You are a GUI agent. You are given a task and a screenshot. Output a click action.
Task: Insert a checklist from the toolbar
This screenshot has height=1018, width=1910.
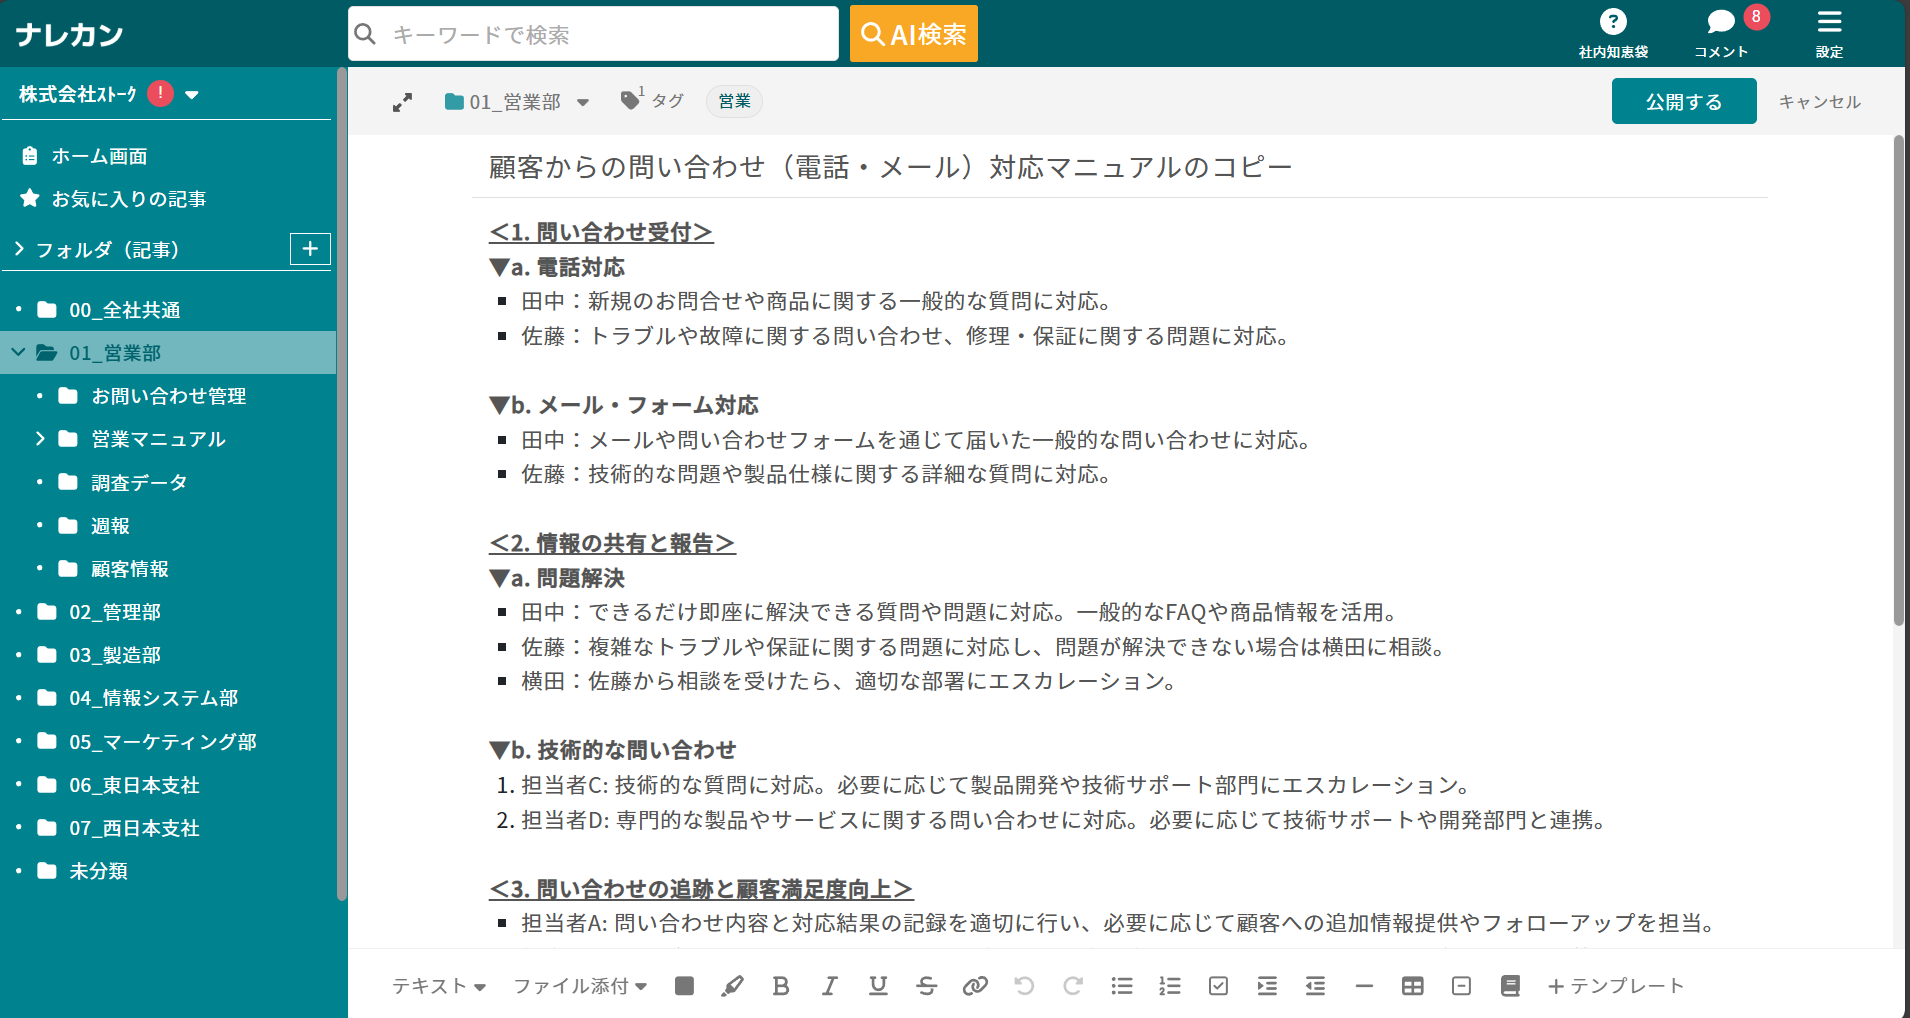(1217, 986)
